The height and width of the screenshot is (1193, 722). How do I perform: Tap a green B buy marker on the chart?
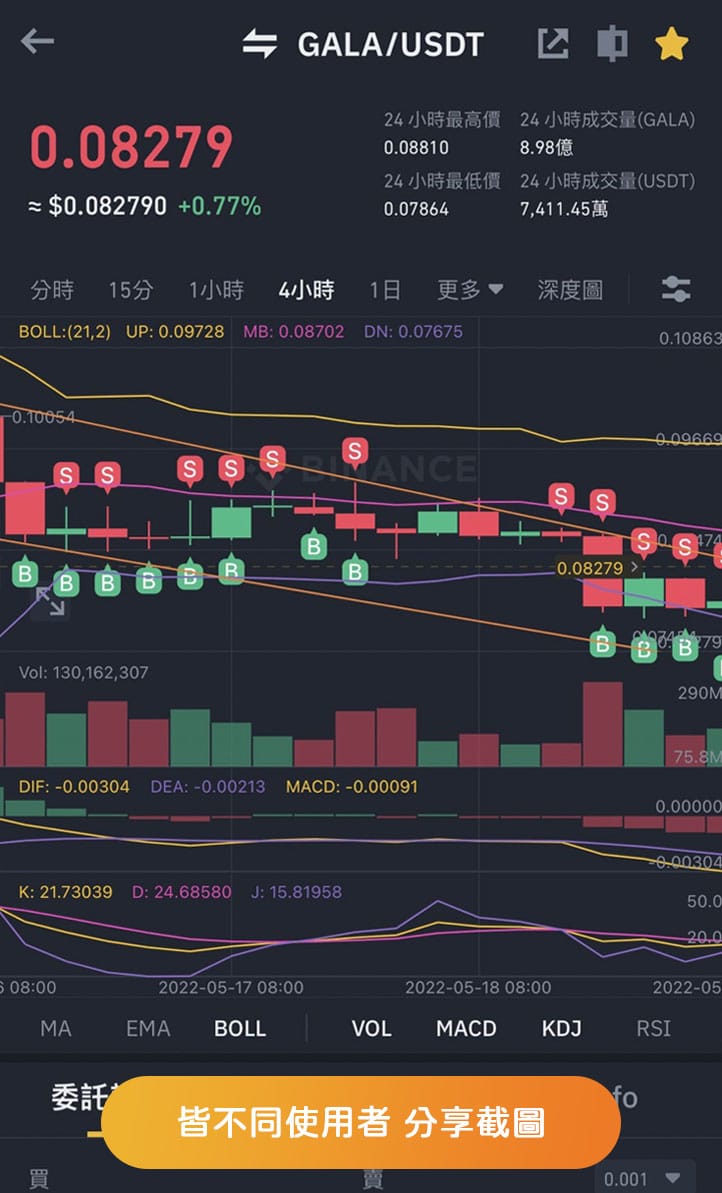(x=353, y=573)
